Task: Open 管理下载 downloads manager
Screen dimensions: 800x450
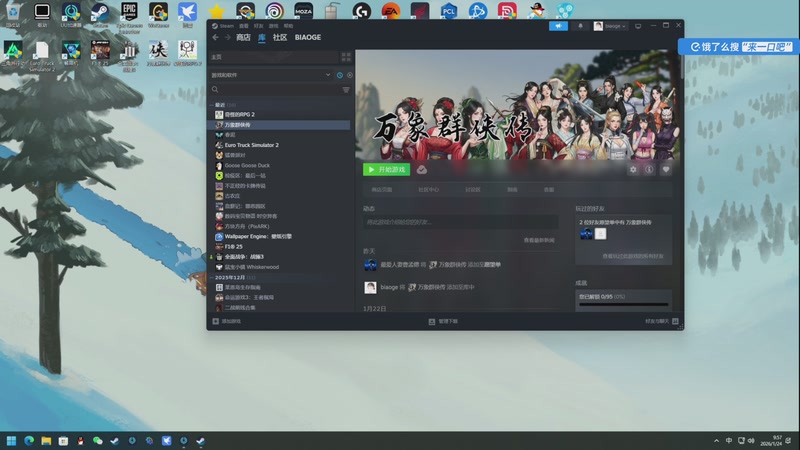Action: coord(443,321)
